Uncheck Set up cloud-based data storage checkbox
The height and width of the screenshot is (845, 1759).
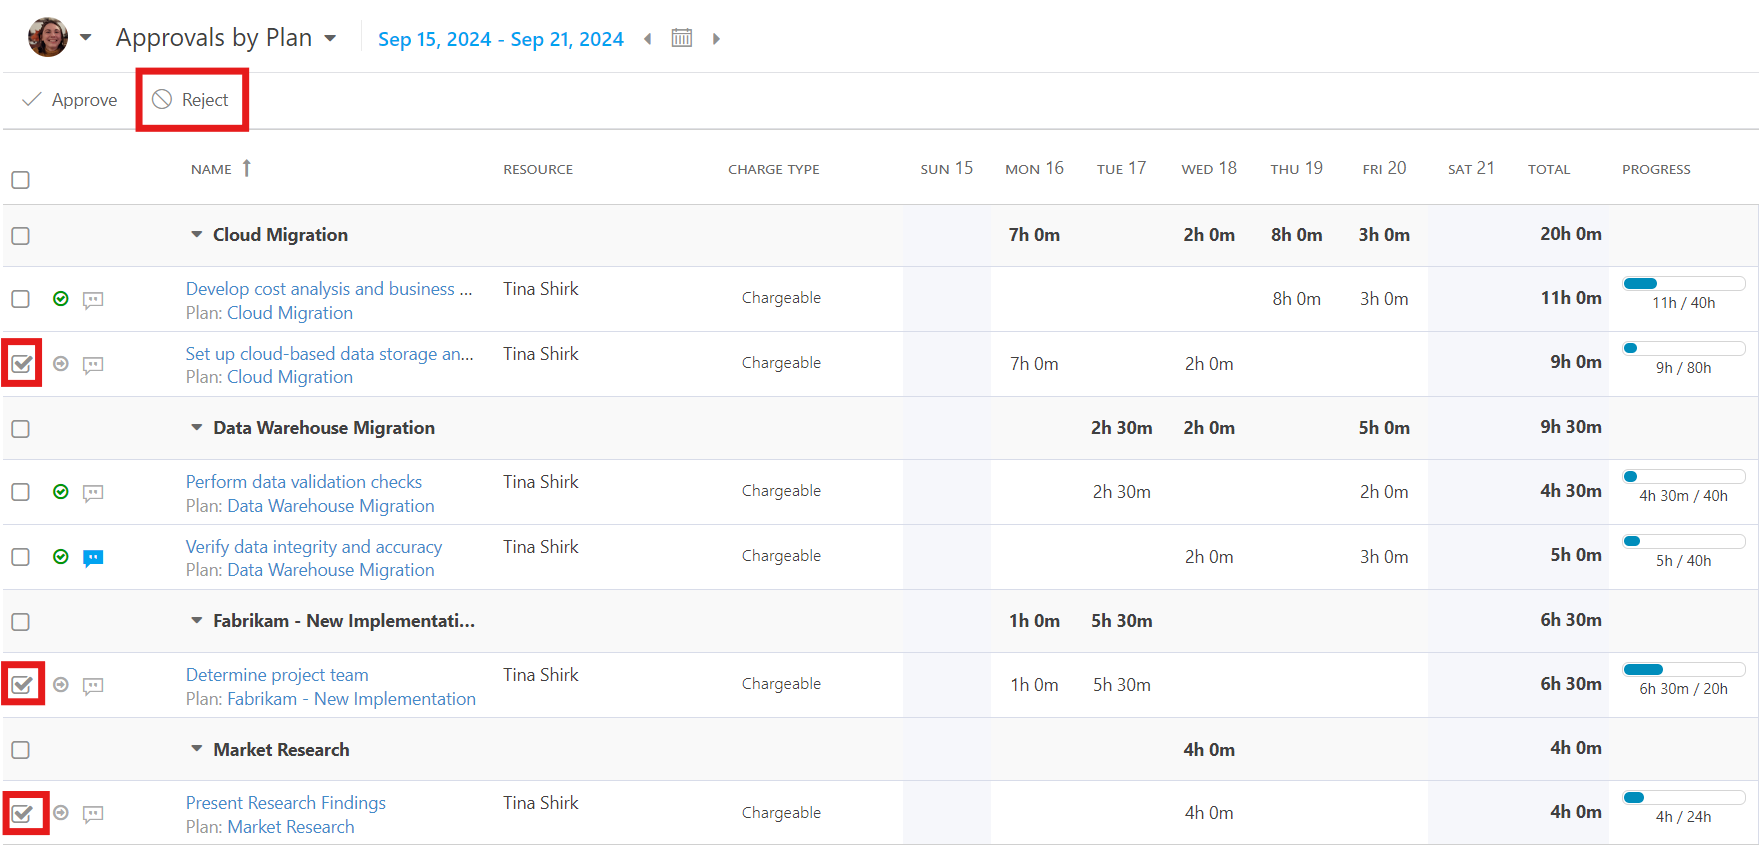pos(22,364)
